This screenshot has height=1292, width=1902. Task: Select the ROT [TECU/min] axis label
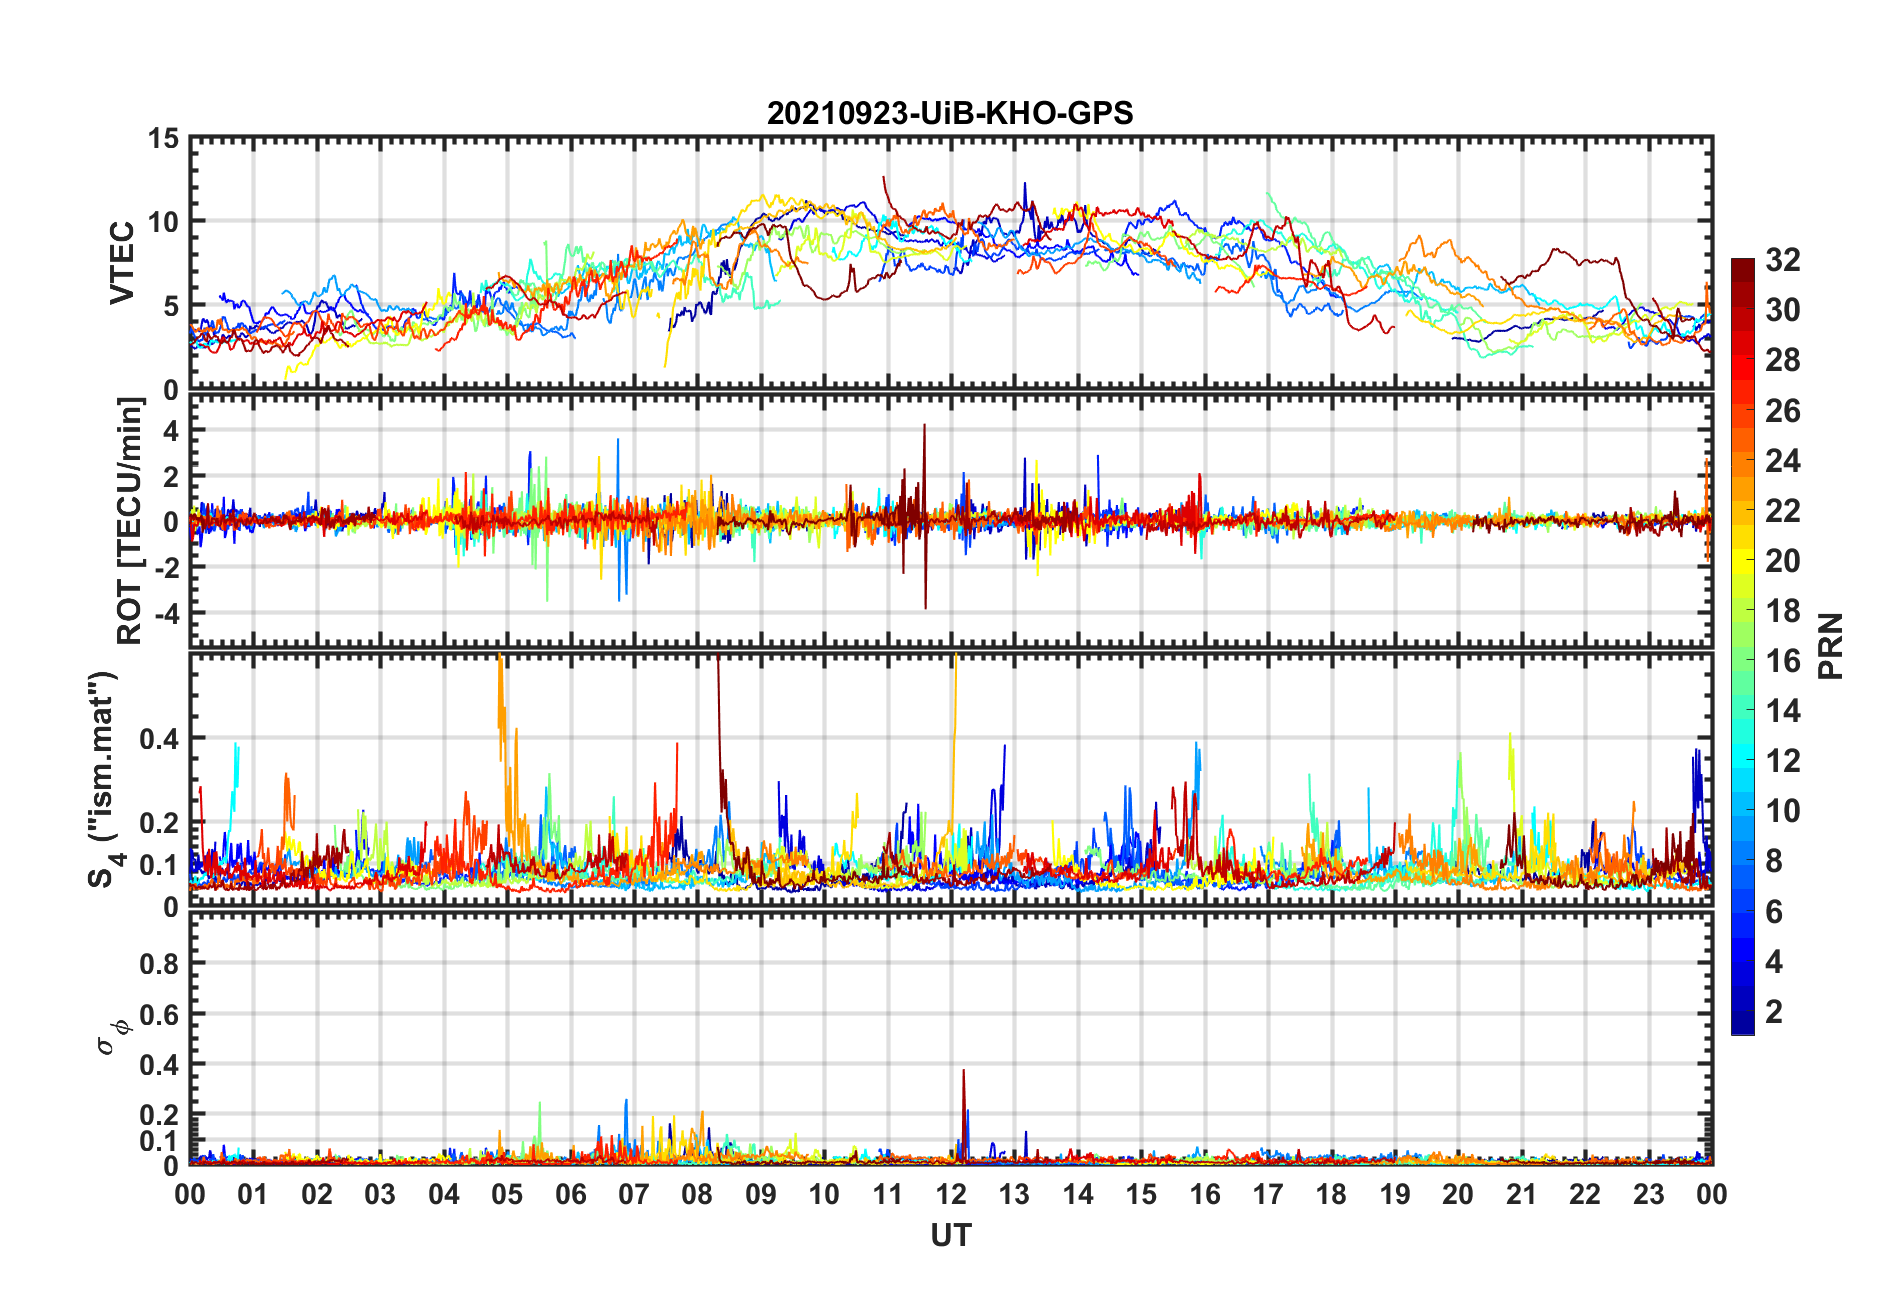pyautogui.click(x=131, y=521)
